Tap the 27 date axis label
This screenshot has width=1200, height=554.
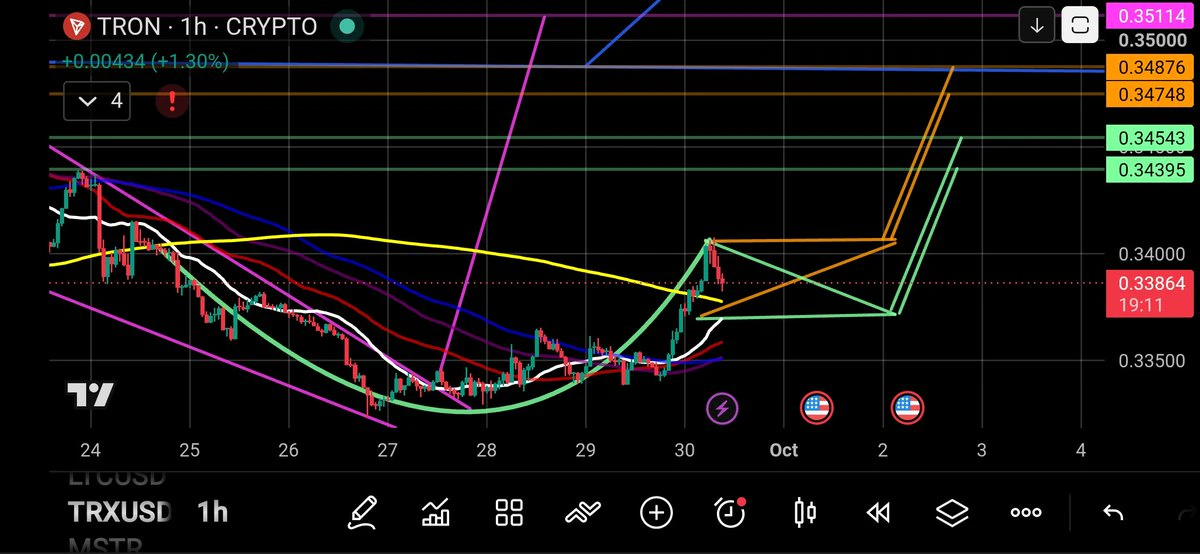[x=388, y=449]
